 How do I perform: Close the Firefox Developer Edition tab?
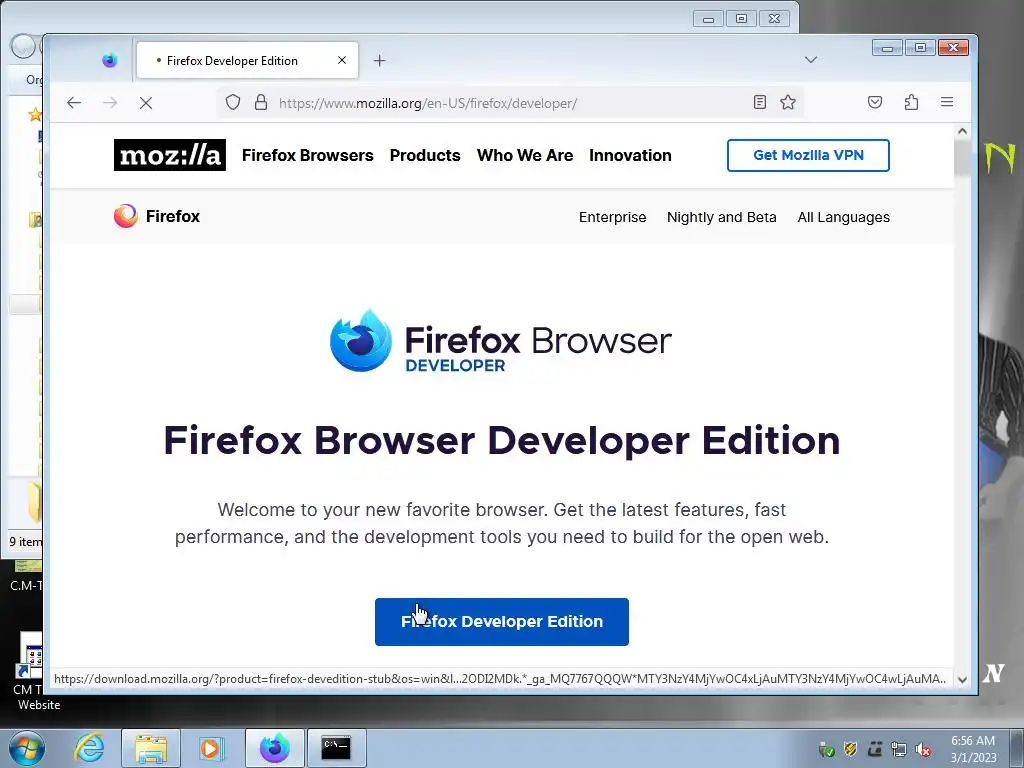tap(342, 60)
